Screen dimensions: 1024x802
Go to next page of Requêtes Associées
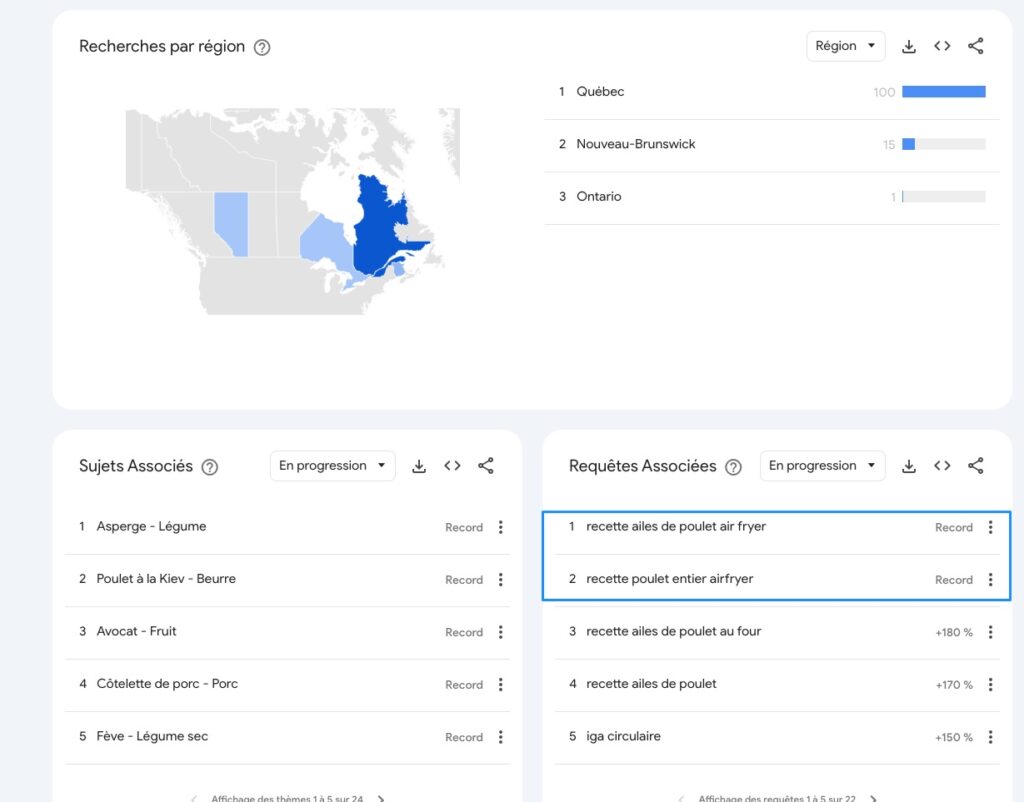873,798
